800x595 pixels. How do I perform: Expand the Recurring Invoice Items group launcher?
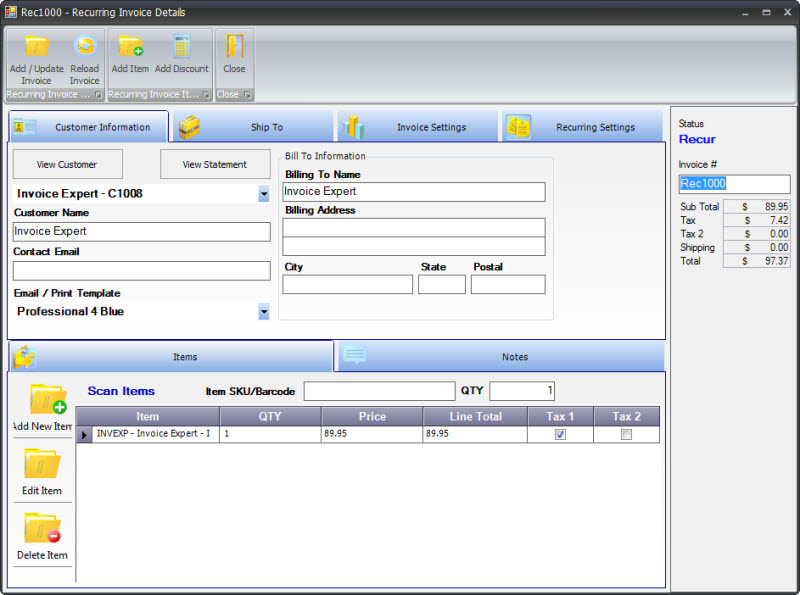click(206, 95)
